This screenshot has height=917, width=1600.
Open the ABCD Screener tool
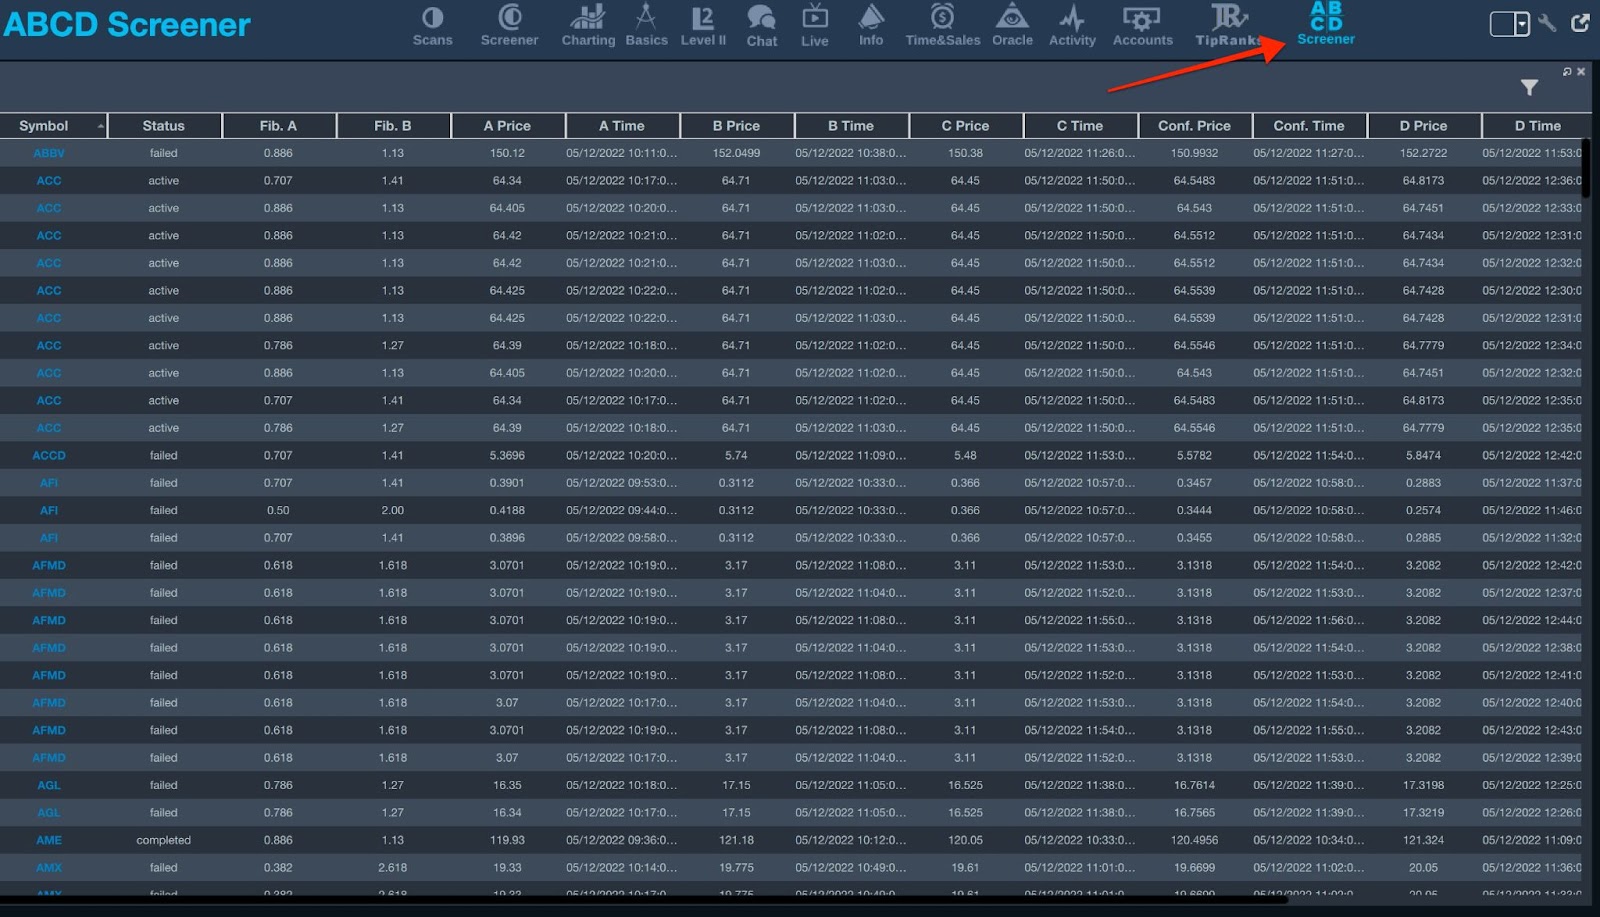click(1326, 24)
